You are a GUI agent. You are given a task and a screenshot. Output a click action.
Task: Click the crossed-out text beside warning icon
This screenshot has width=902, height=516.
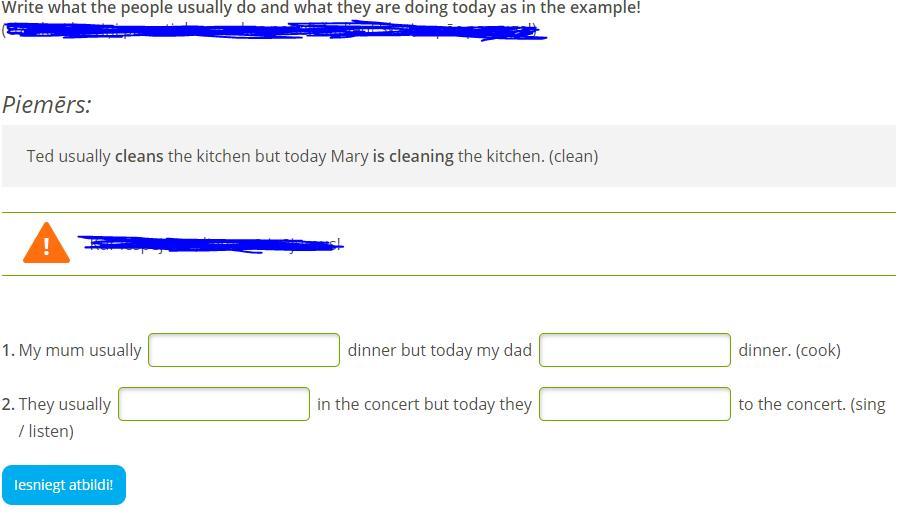(x=210, y=243)
